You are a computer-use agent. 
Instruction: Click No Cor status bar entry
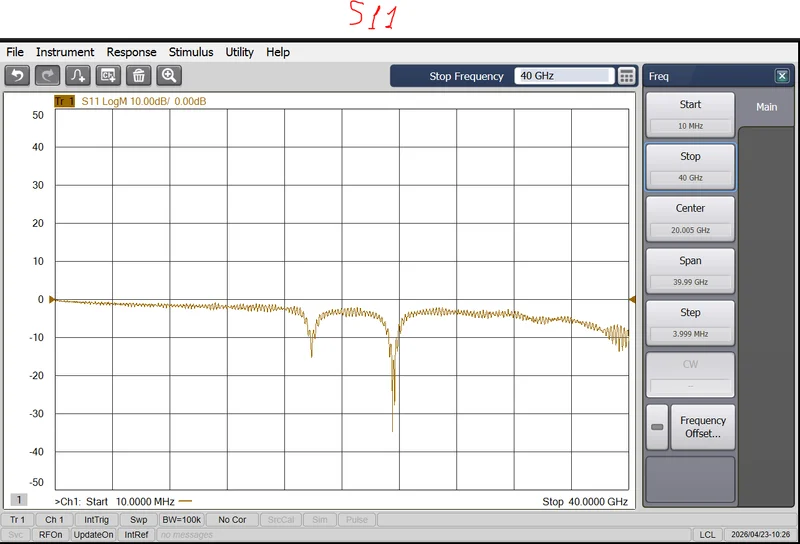[232, 520]
